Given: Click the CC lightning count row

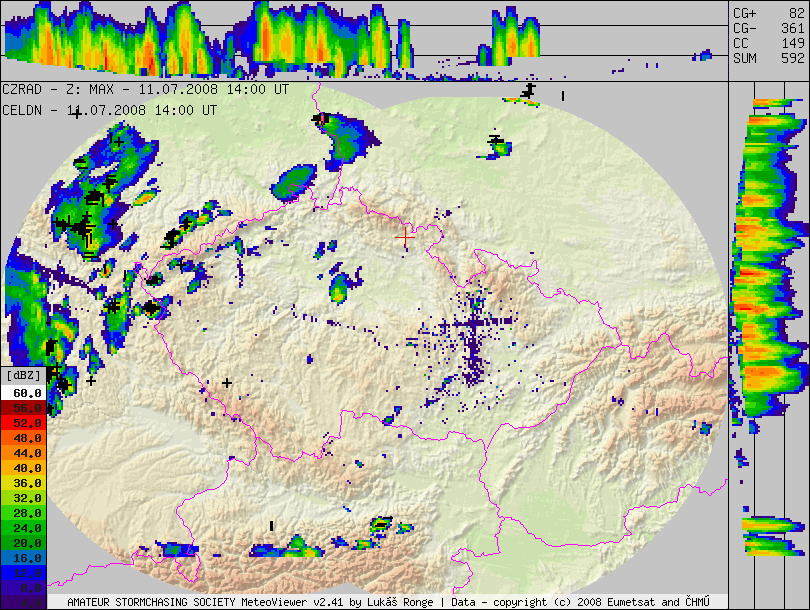Looking at the screenshot, I should tap(768, 44).
